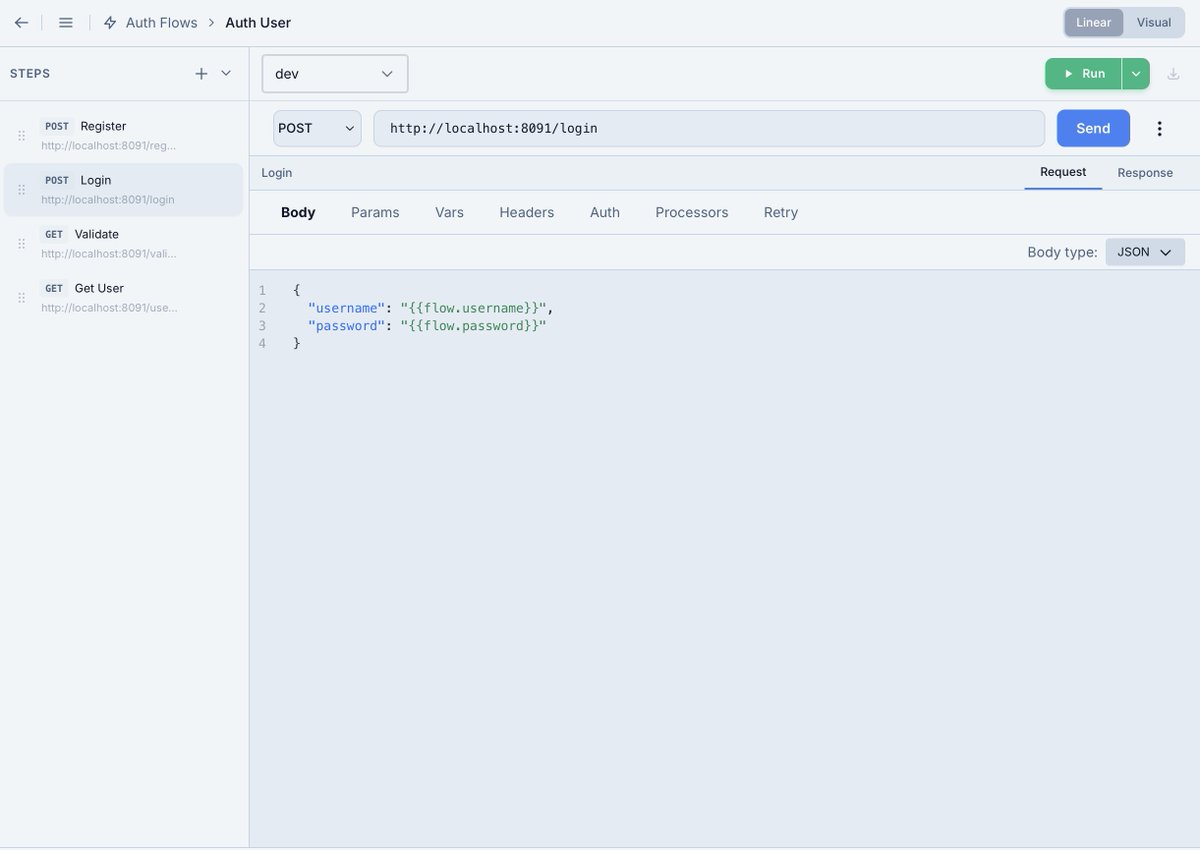The width and height of the screenshot is (1200, 850).
Task: Select the Register step
Action: (123, 135)
